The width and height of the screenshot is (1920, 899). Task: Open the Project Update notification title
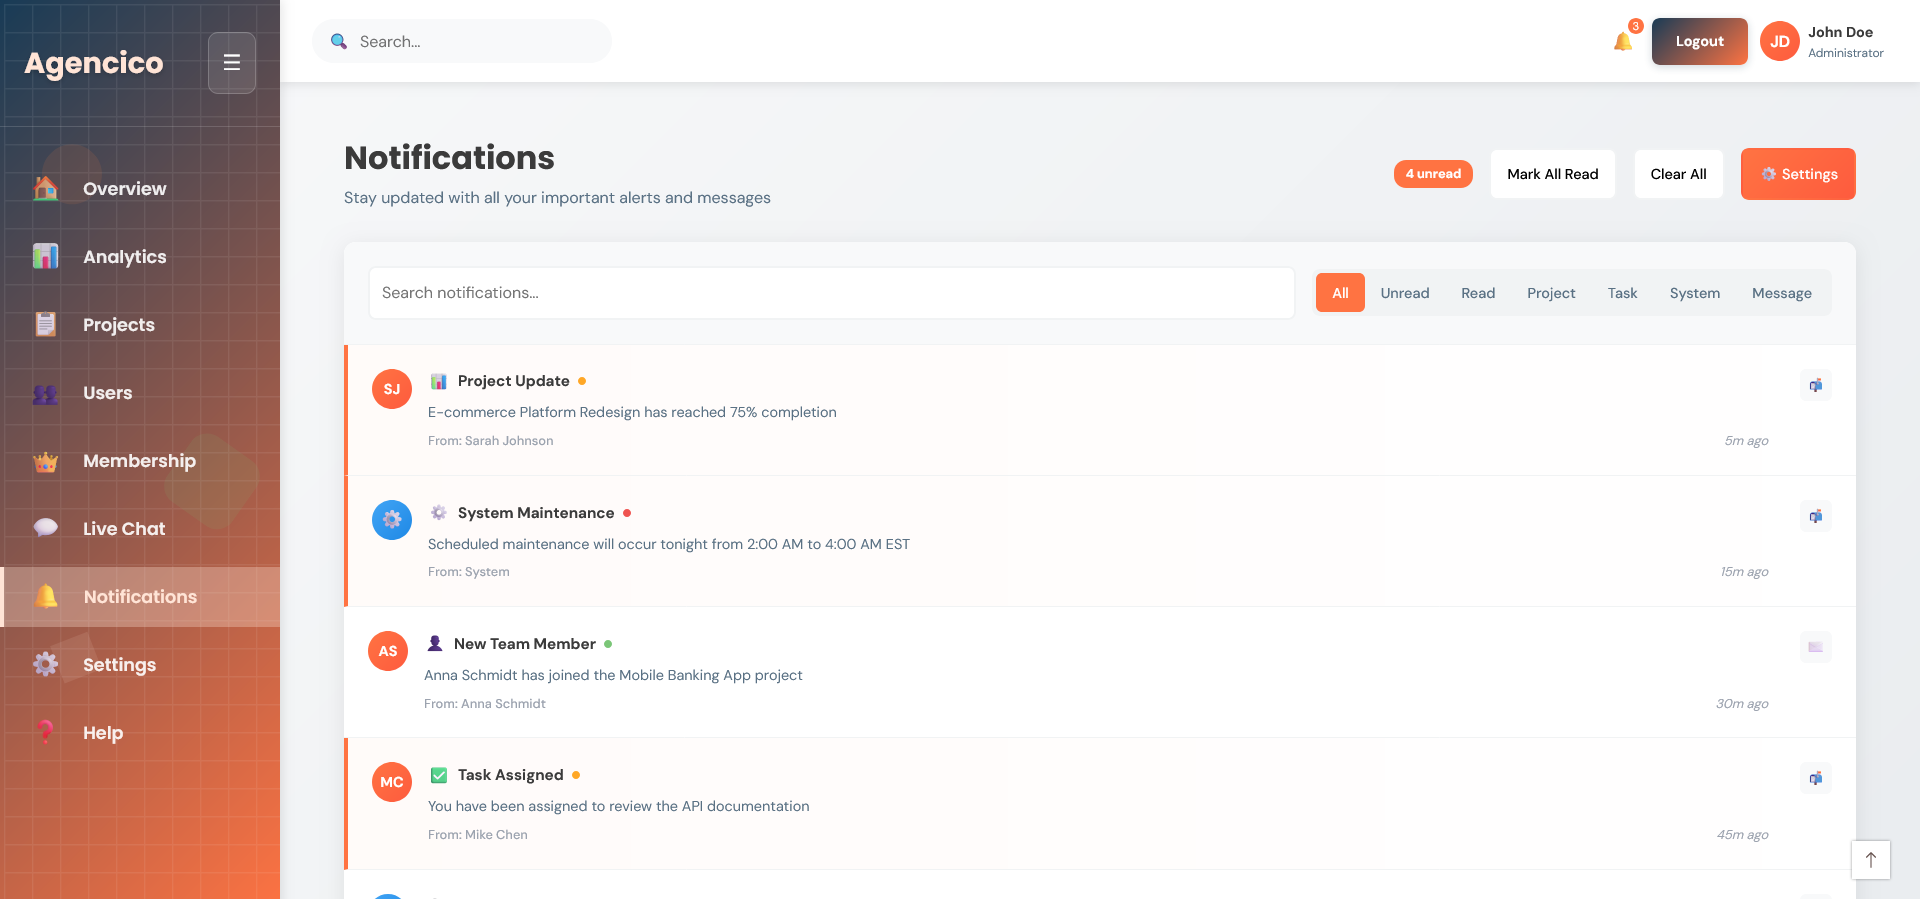pyautogui.click(x=514, y=381)
